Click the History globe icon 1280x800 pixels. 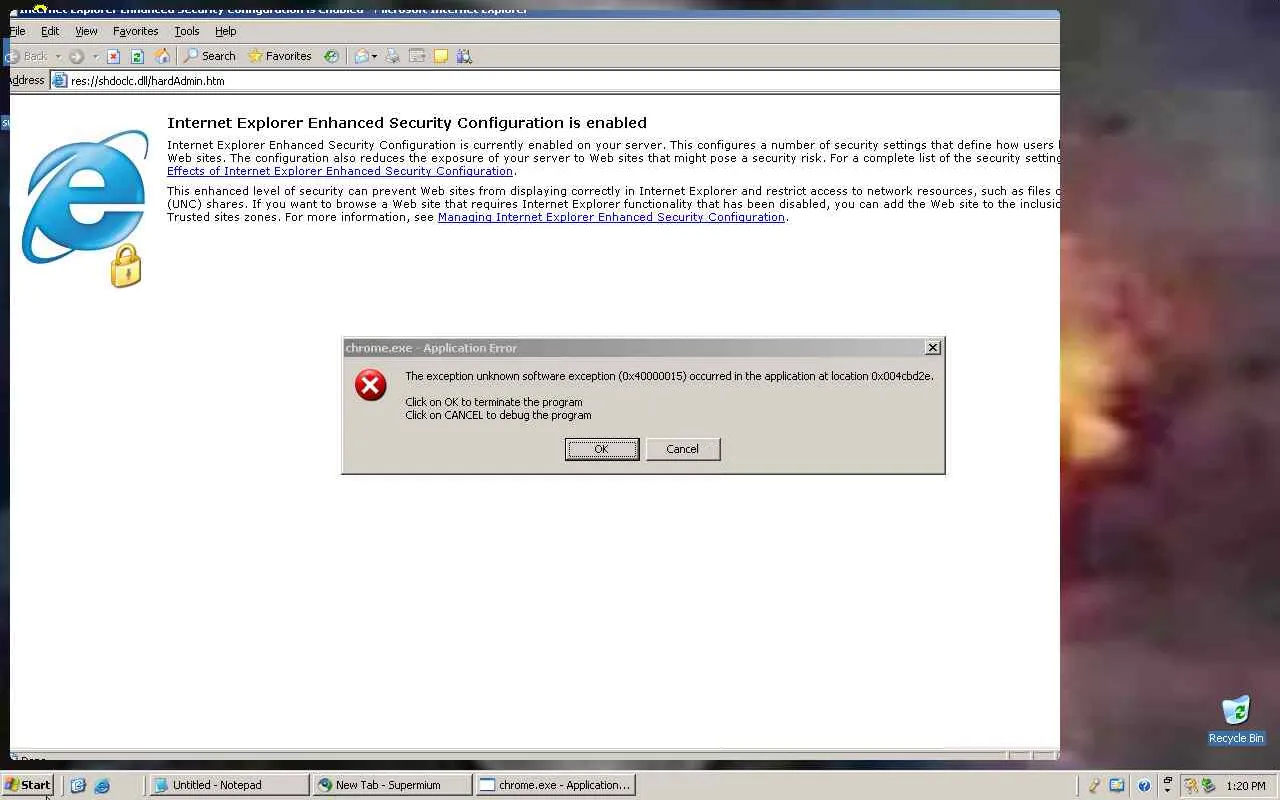[331, 56]
